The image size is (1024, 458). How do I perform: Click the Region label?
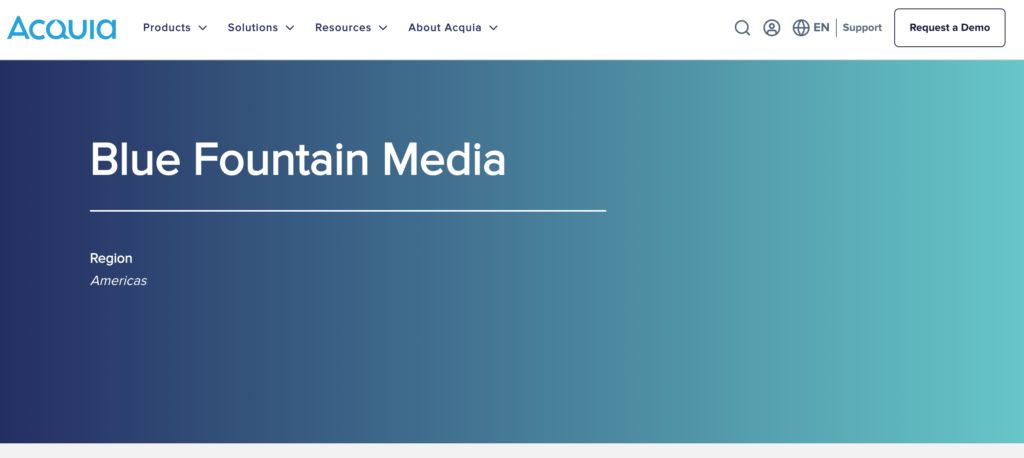[x=111, y=258]
